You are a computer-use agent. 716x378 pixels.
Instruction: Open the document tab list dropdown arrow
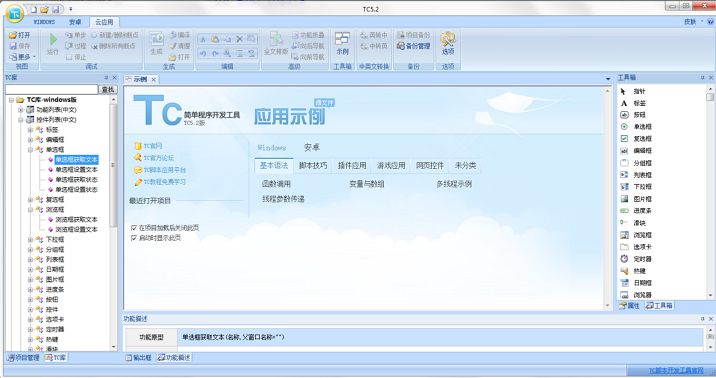(x=608, y=79)
